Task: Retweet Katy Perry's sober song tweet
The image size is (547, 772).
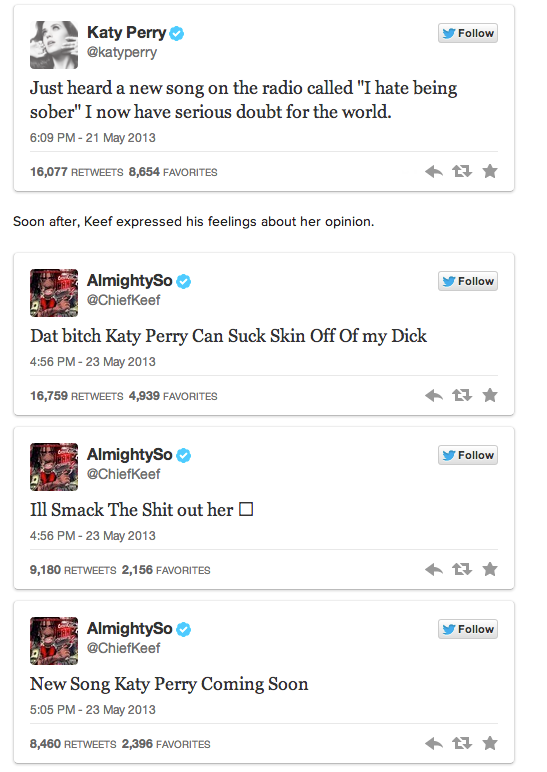Action: [462, 171]
